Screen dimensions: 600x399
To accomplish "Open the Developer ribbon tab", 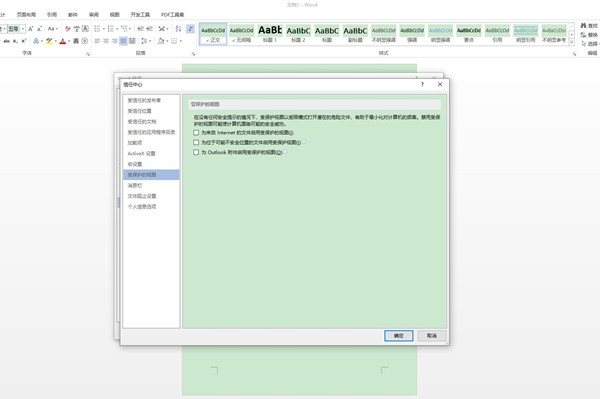I will point(140,15).
